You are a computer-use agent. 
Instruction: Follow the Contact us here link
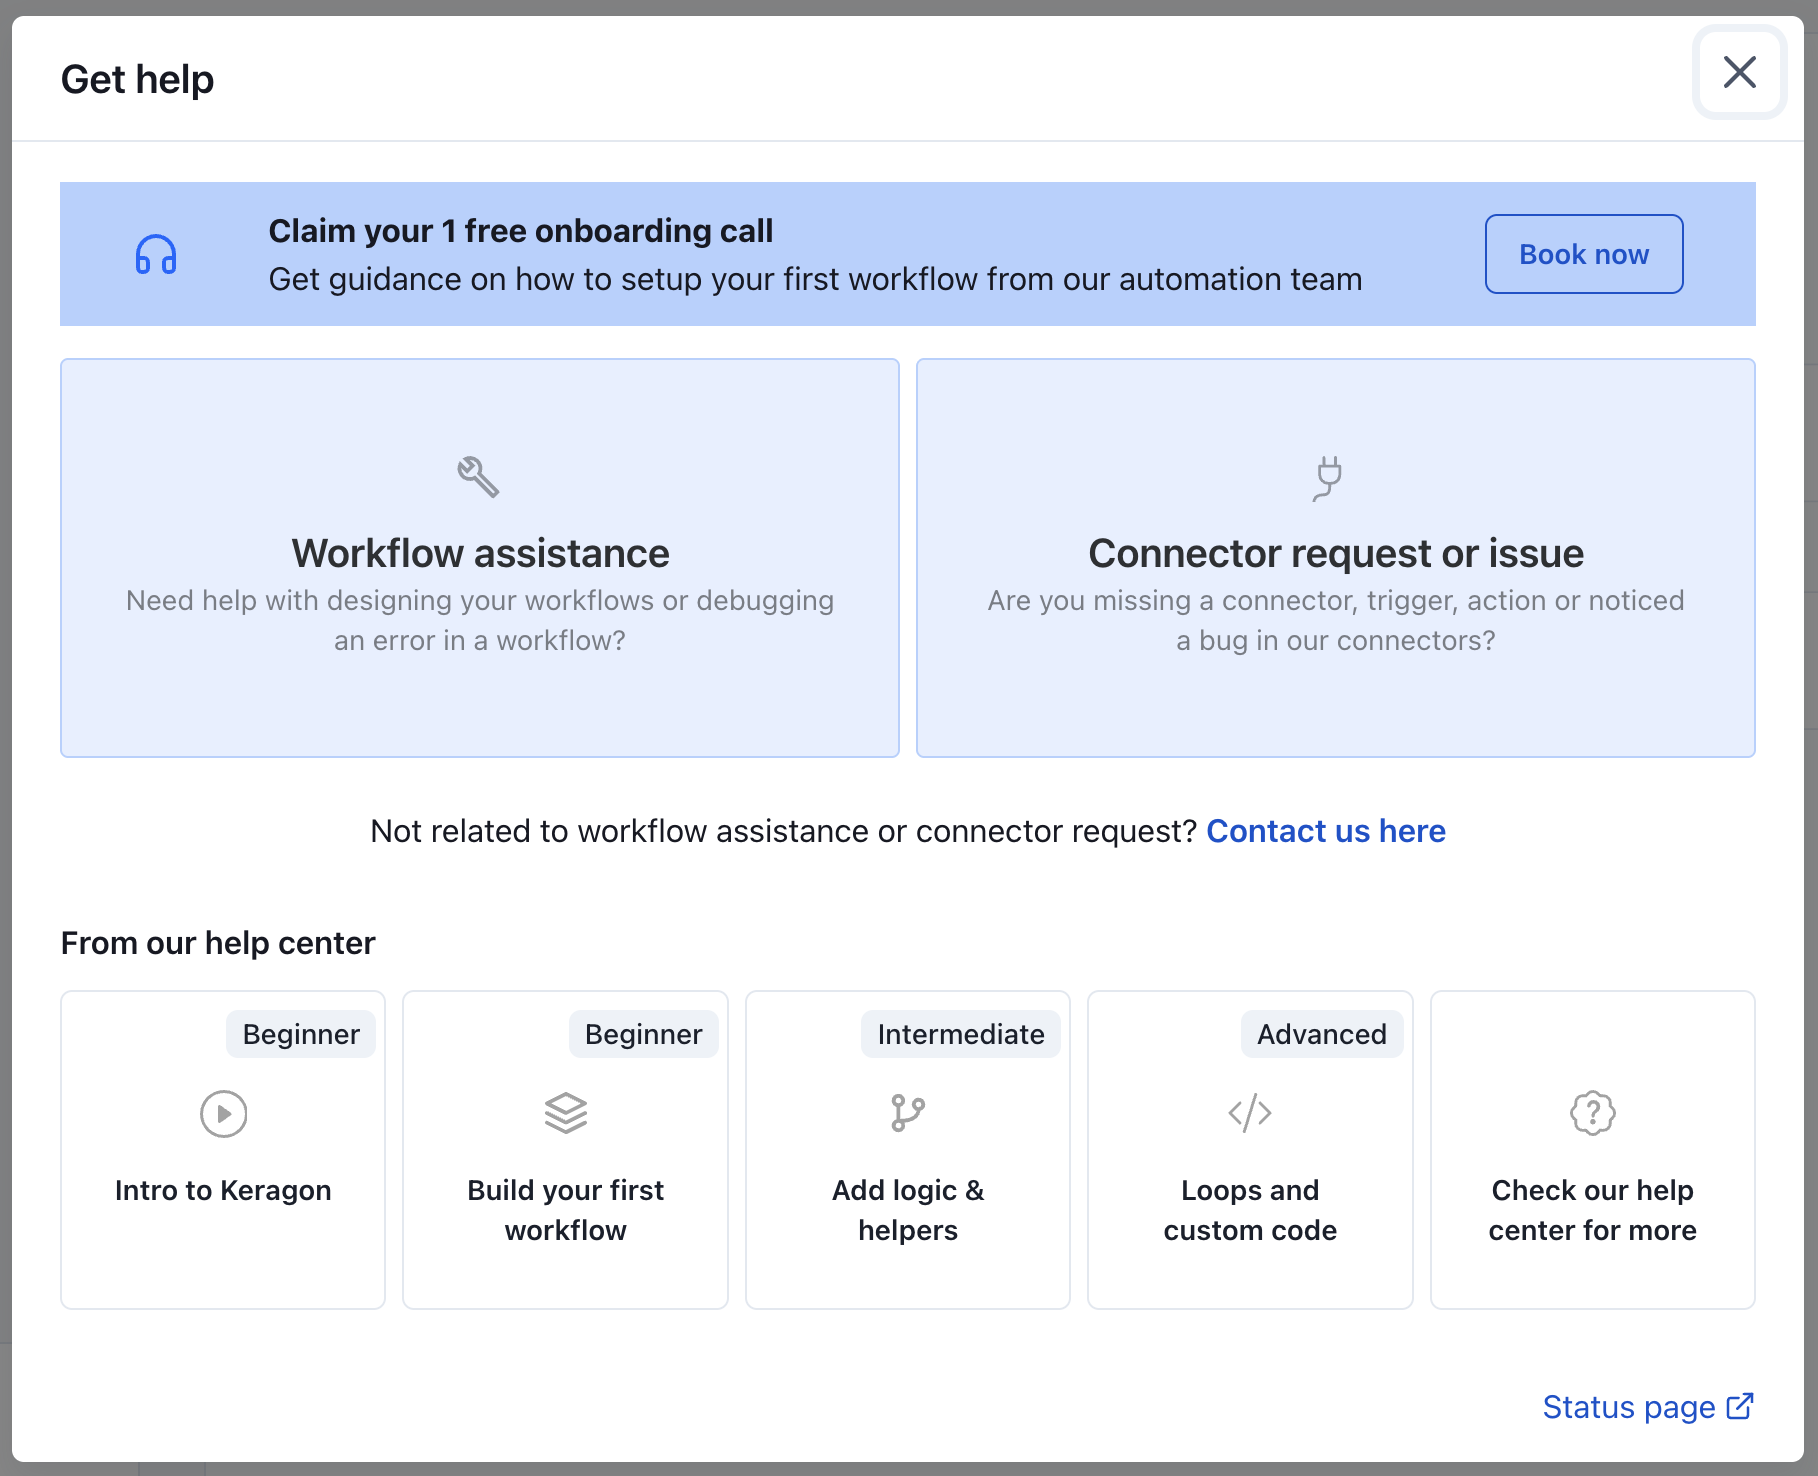point(1325,831)
